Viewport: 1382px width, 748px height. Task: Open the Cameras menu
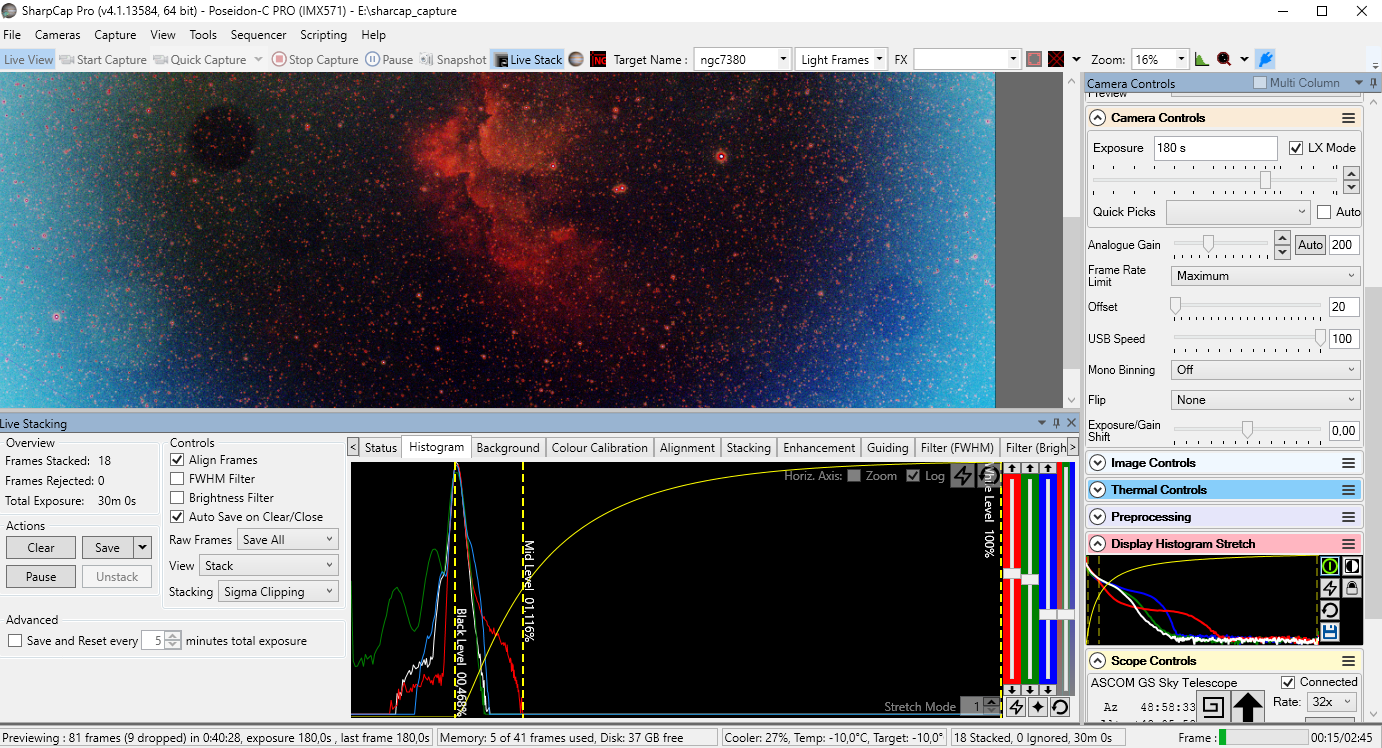[x=58, y=35]
